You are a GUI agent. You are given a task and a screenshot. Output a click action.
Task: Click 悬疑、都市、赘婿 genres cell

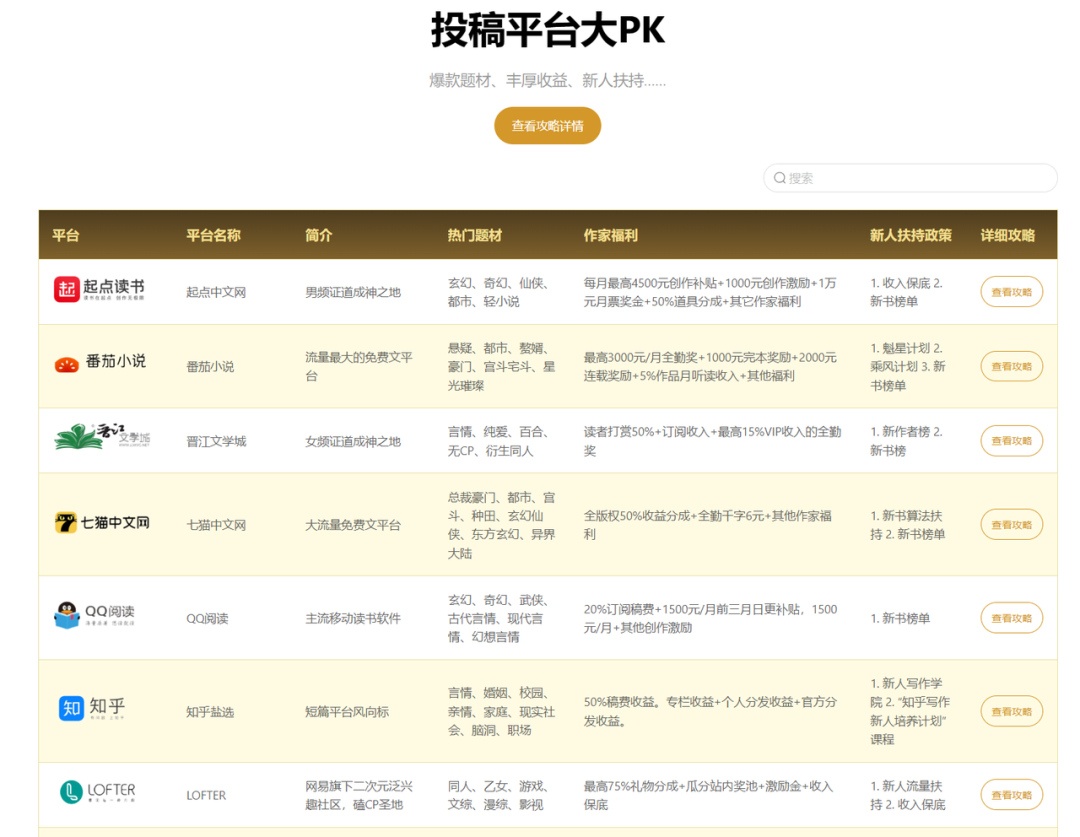[501, 366]
